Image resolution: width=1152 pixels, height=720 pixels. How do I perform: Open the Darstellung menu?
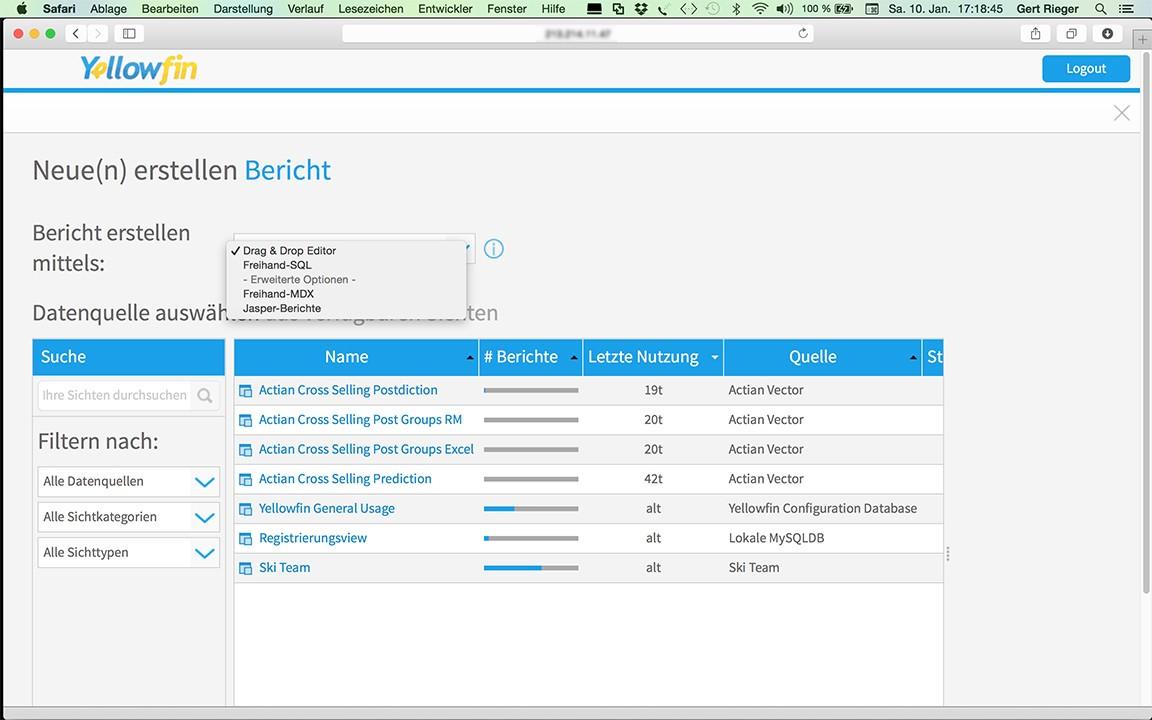coord(243,9)
